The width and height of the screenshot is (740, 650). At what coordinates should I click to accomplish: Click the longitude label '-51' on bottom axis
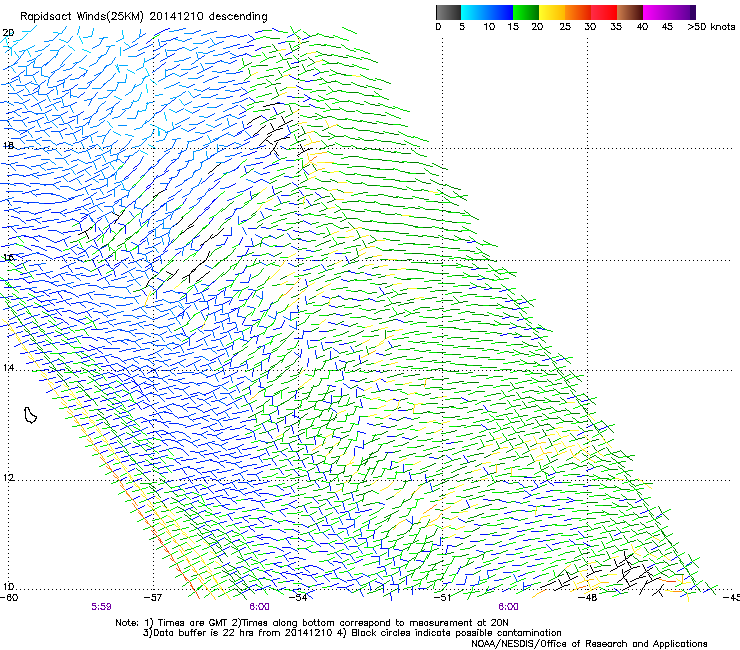point(442,598)
